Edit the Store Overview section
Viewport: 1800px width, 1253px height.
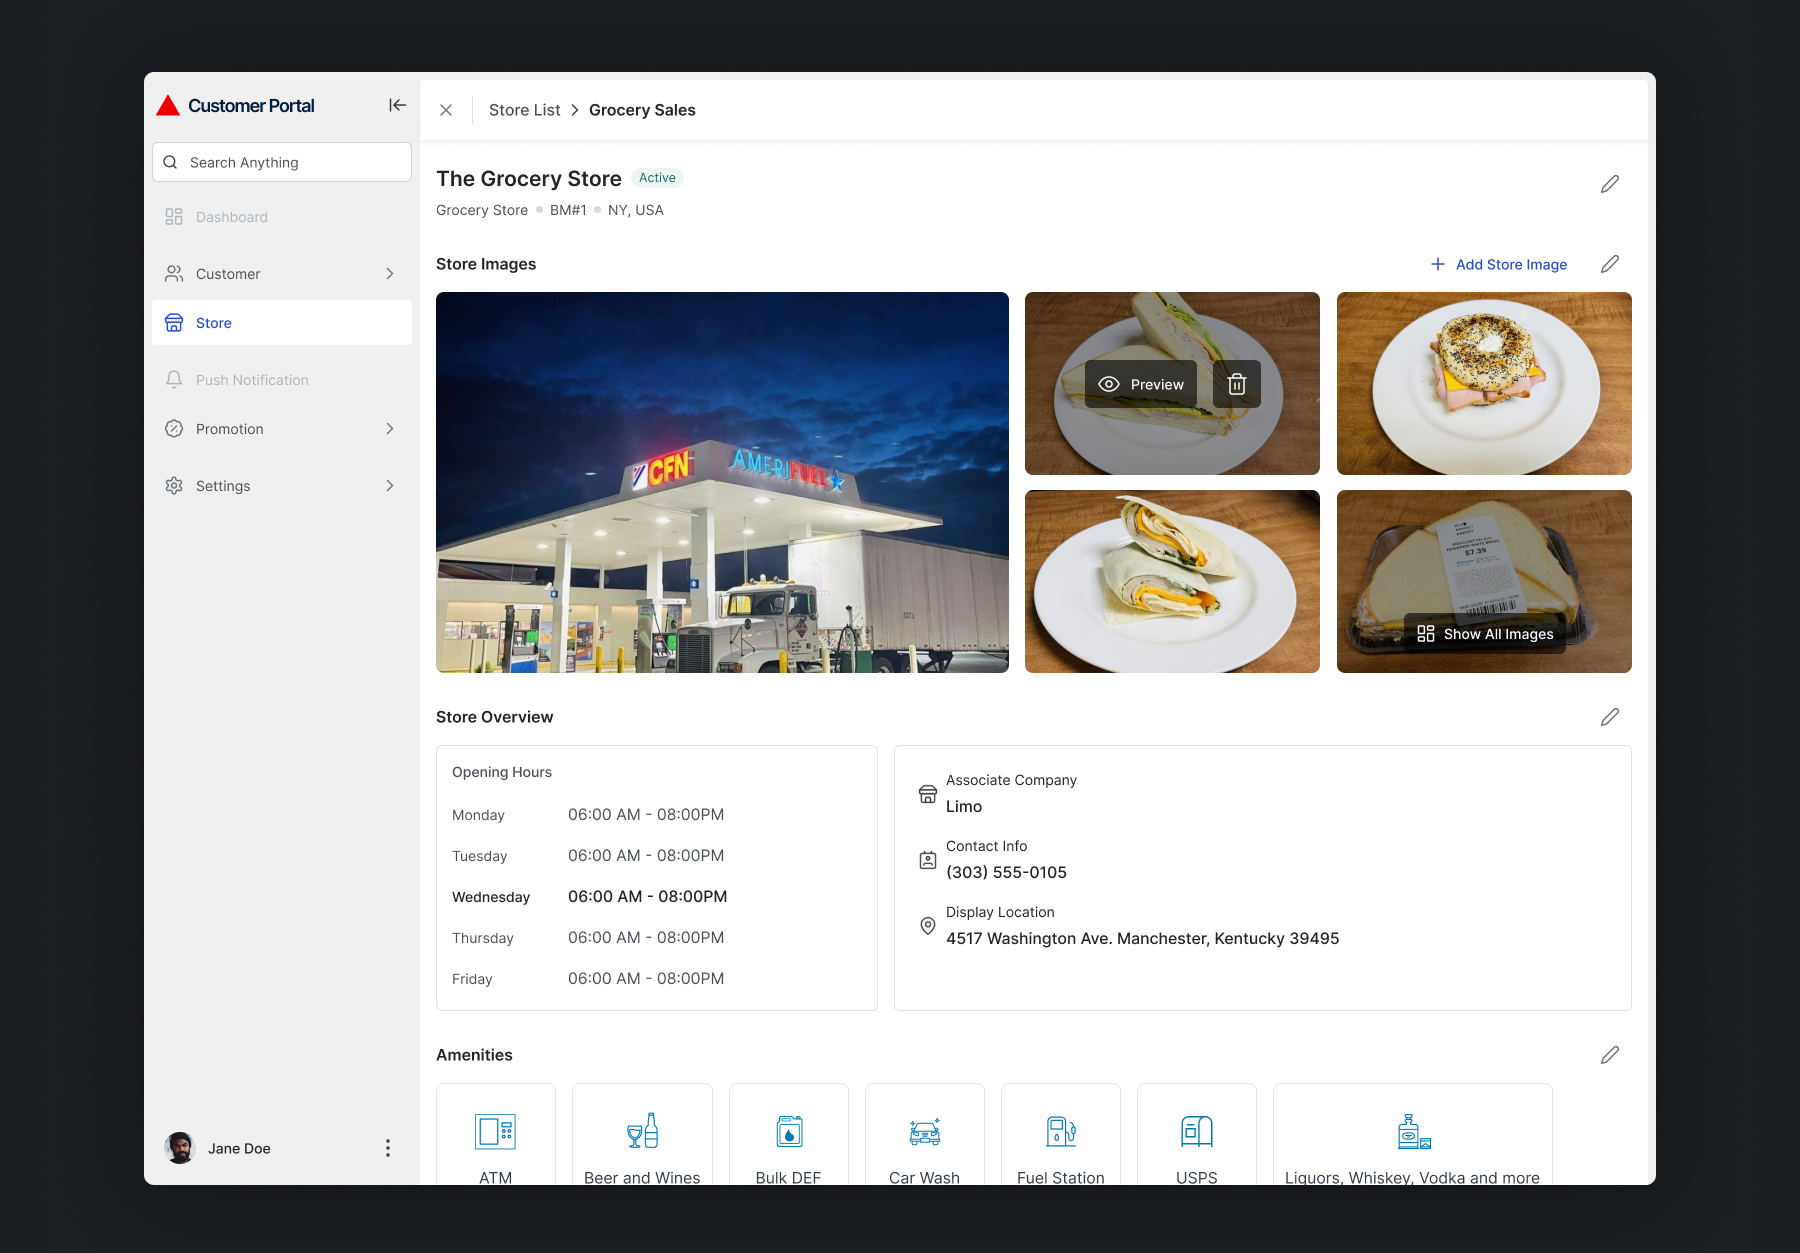click(x=1609, y=717)
